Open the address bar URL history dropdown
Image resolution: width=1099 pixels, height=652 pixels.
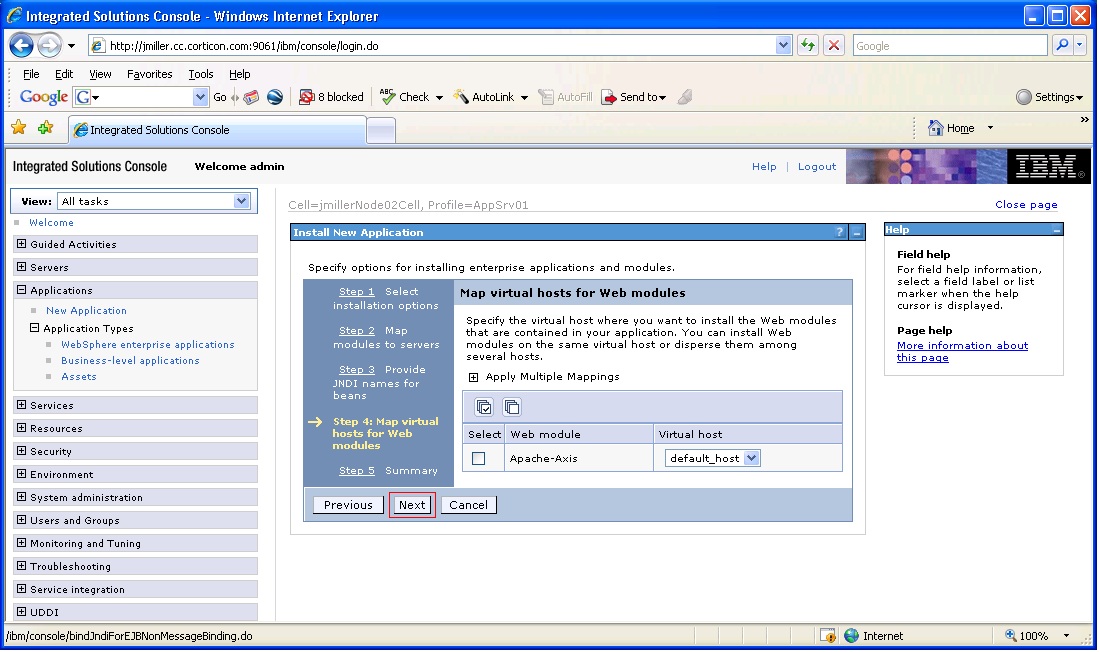point(783,46)
